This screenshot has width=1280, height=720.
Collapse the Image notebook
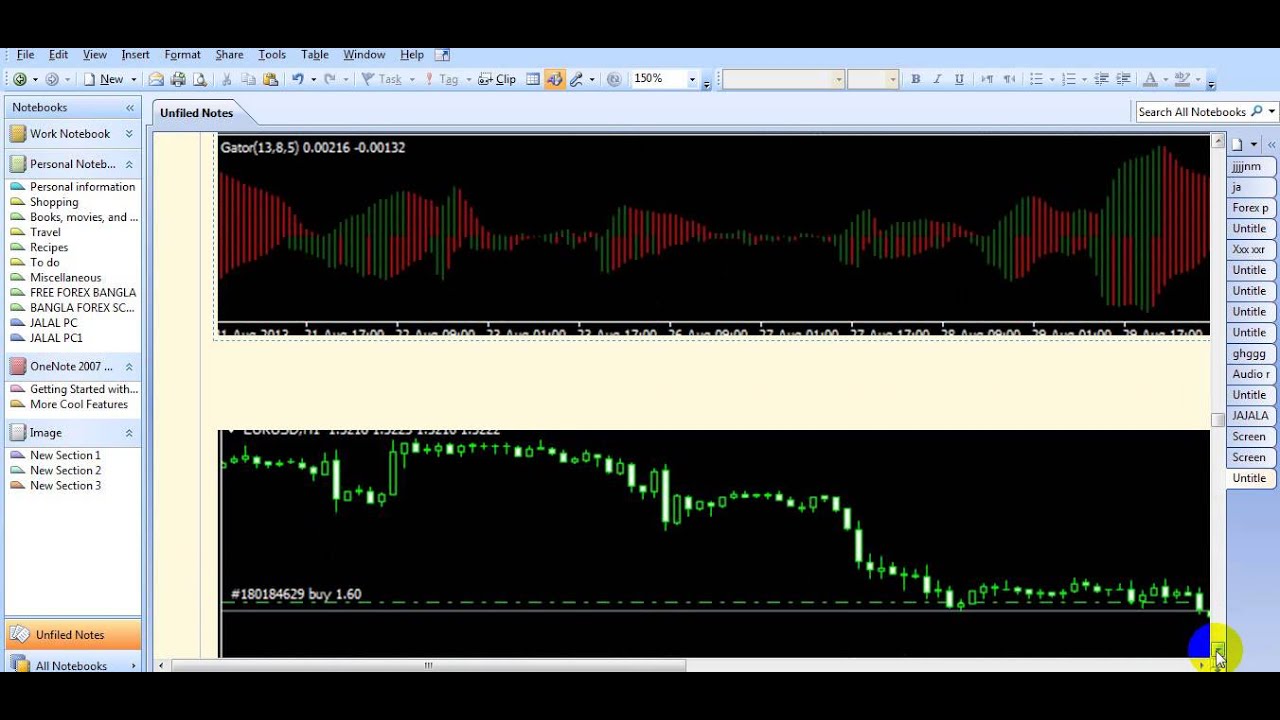click(x=129, y=433)
